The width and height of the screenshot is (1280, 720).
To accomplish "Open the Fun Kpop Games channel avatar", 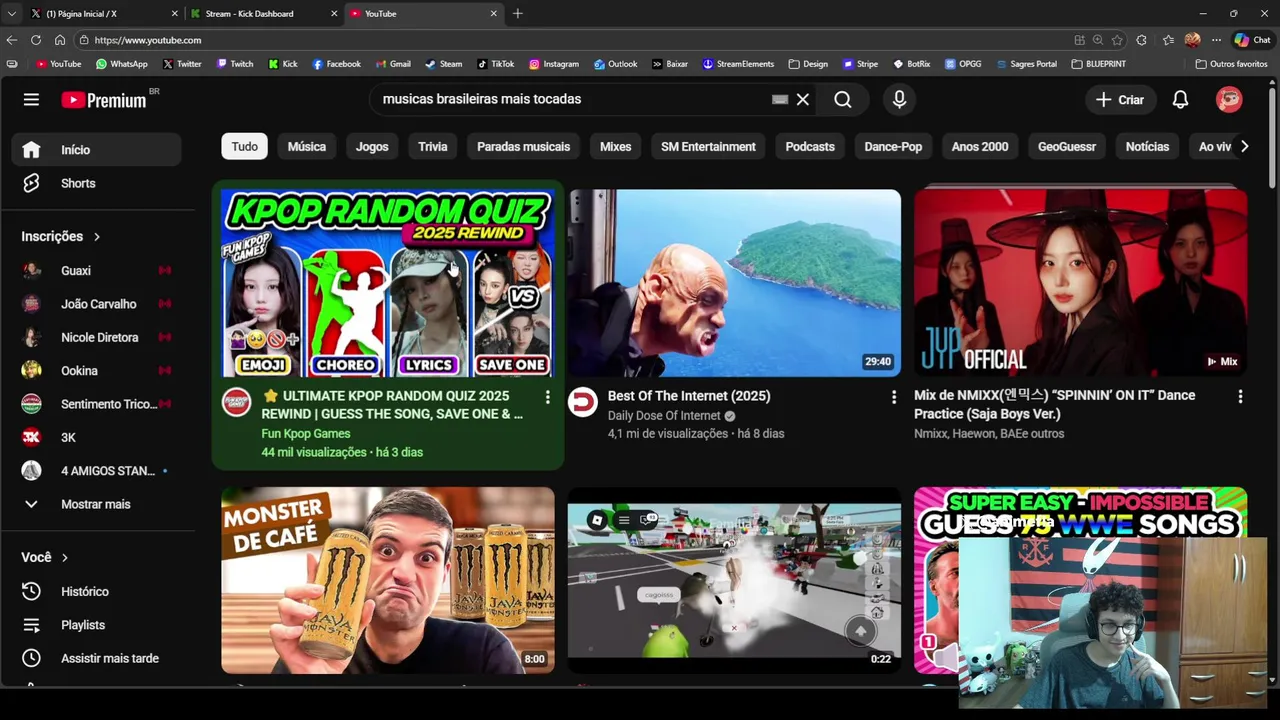I will 236,402.
